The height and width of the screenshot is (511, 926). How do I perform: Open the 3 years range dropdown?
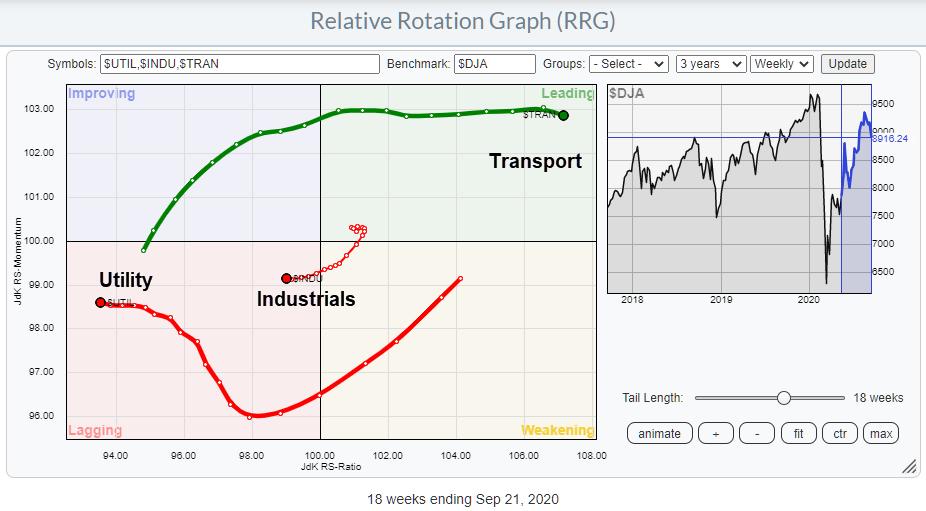711,64
